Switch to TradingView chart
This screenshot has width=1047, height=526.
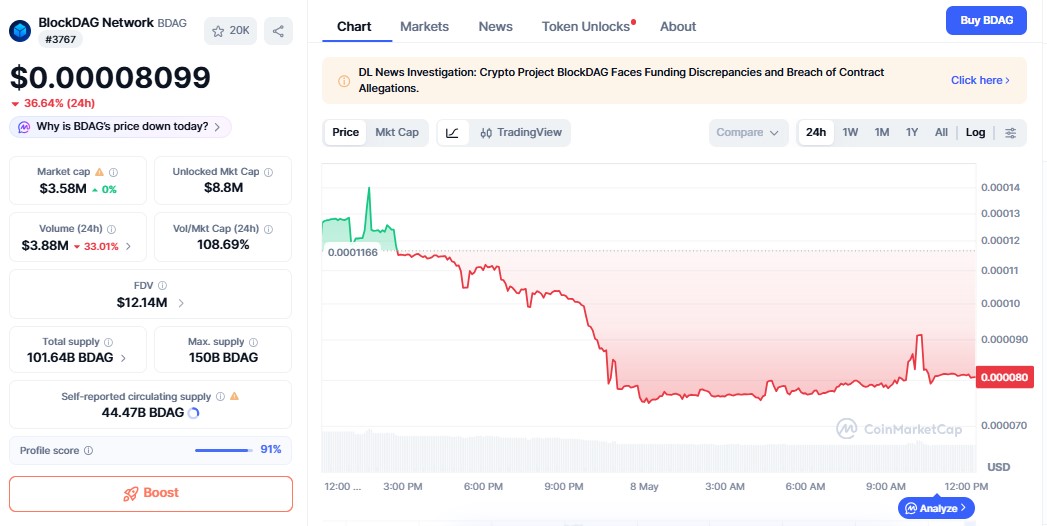[521, 132]
